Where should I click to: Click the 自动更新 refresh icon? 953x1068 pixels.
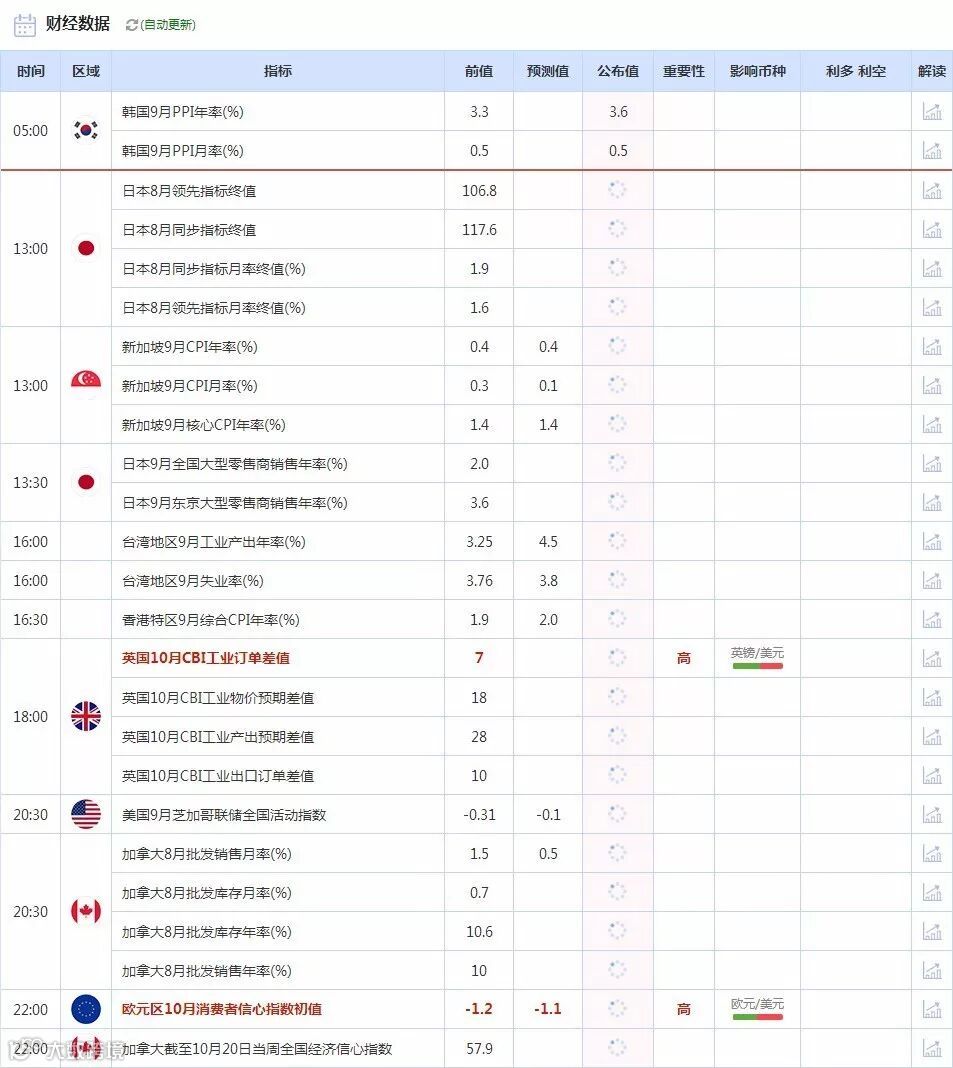coord(132,25)
